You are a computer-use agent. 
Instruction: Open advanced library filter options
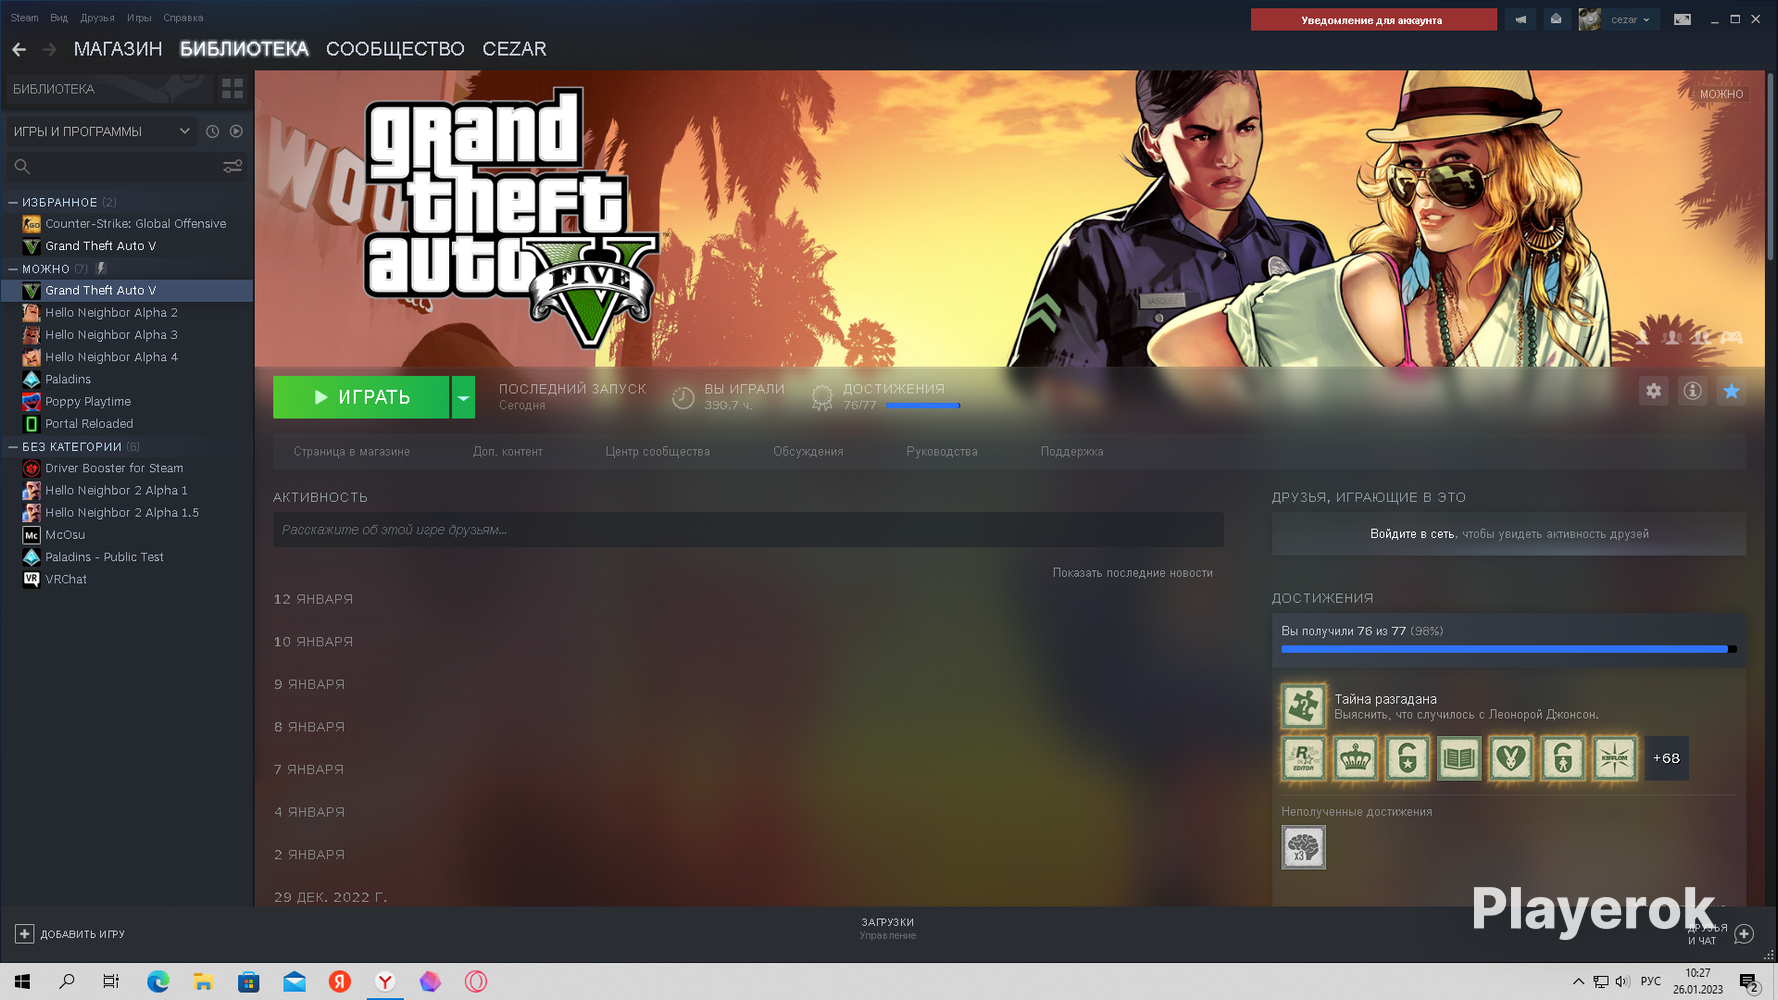232,166
